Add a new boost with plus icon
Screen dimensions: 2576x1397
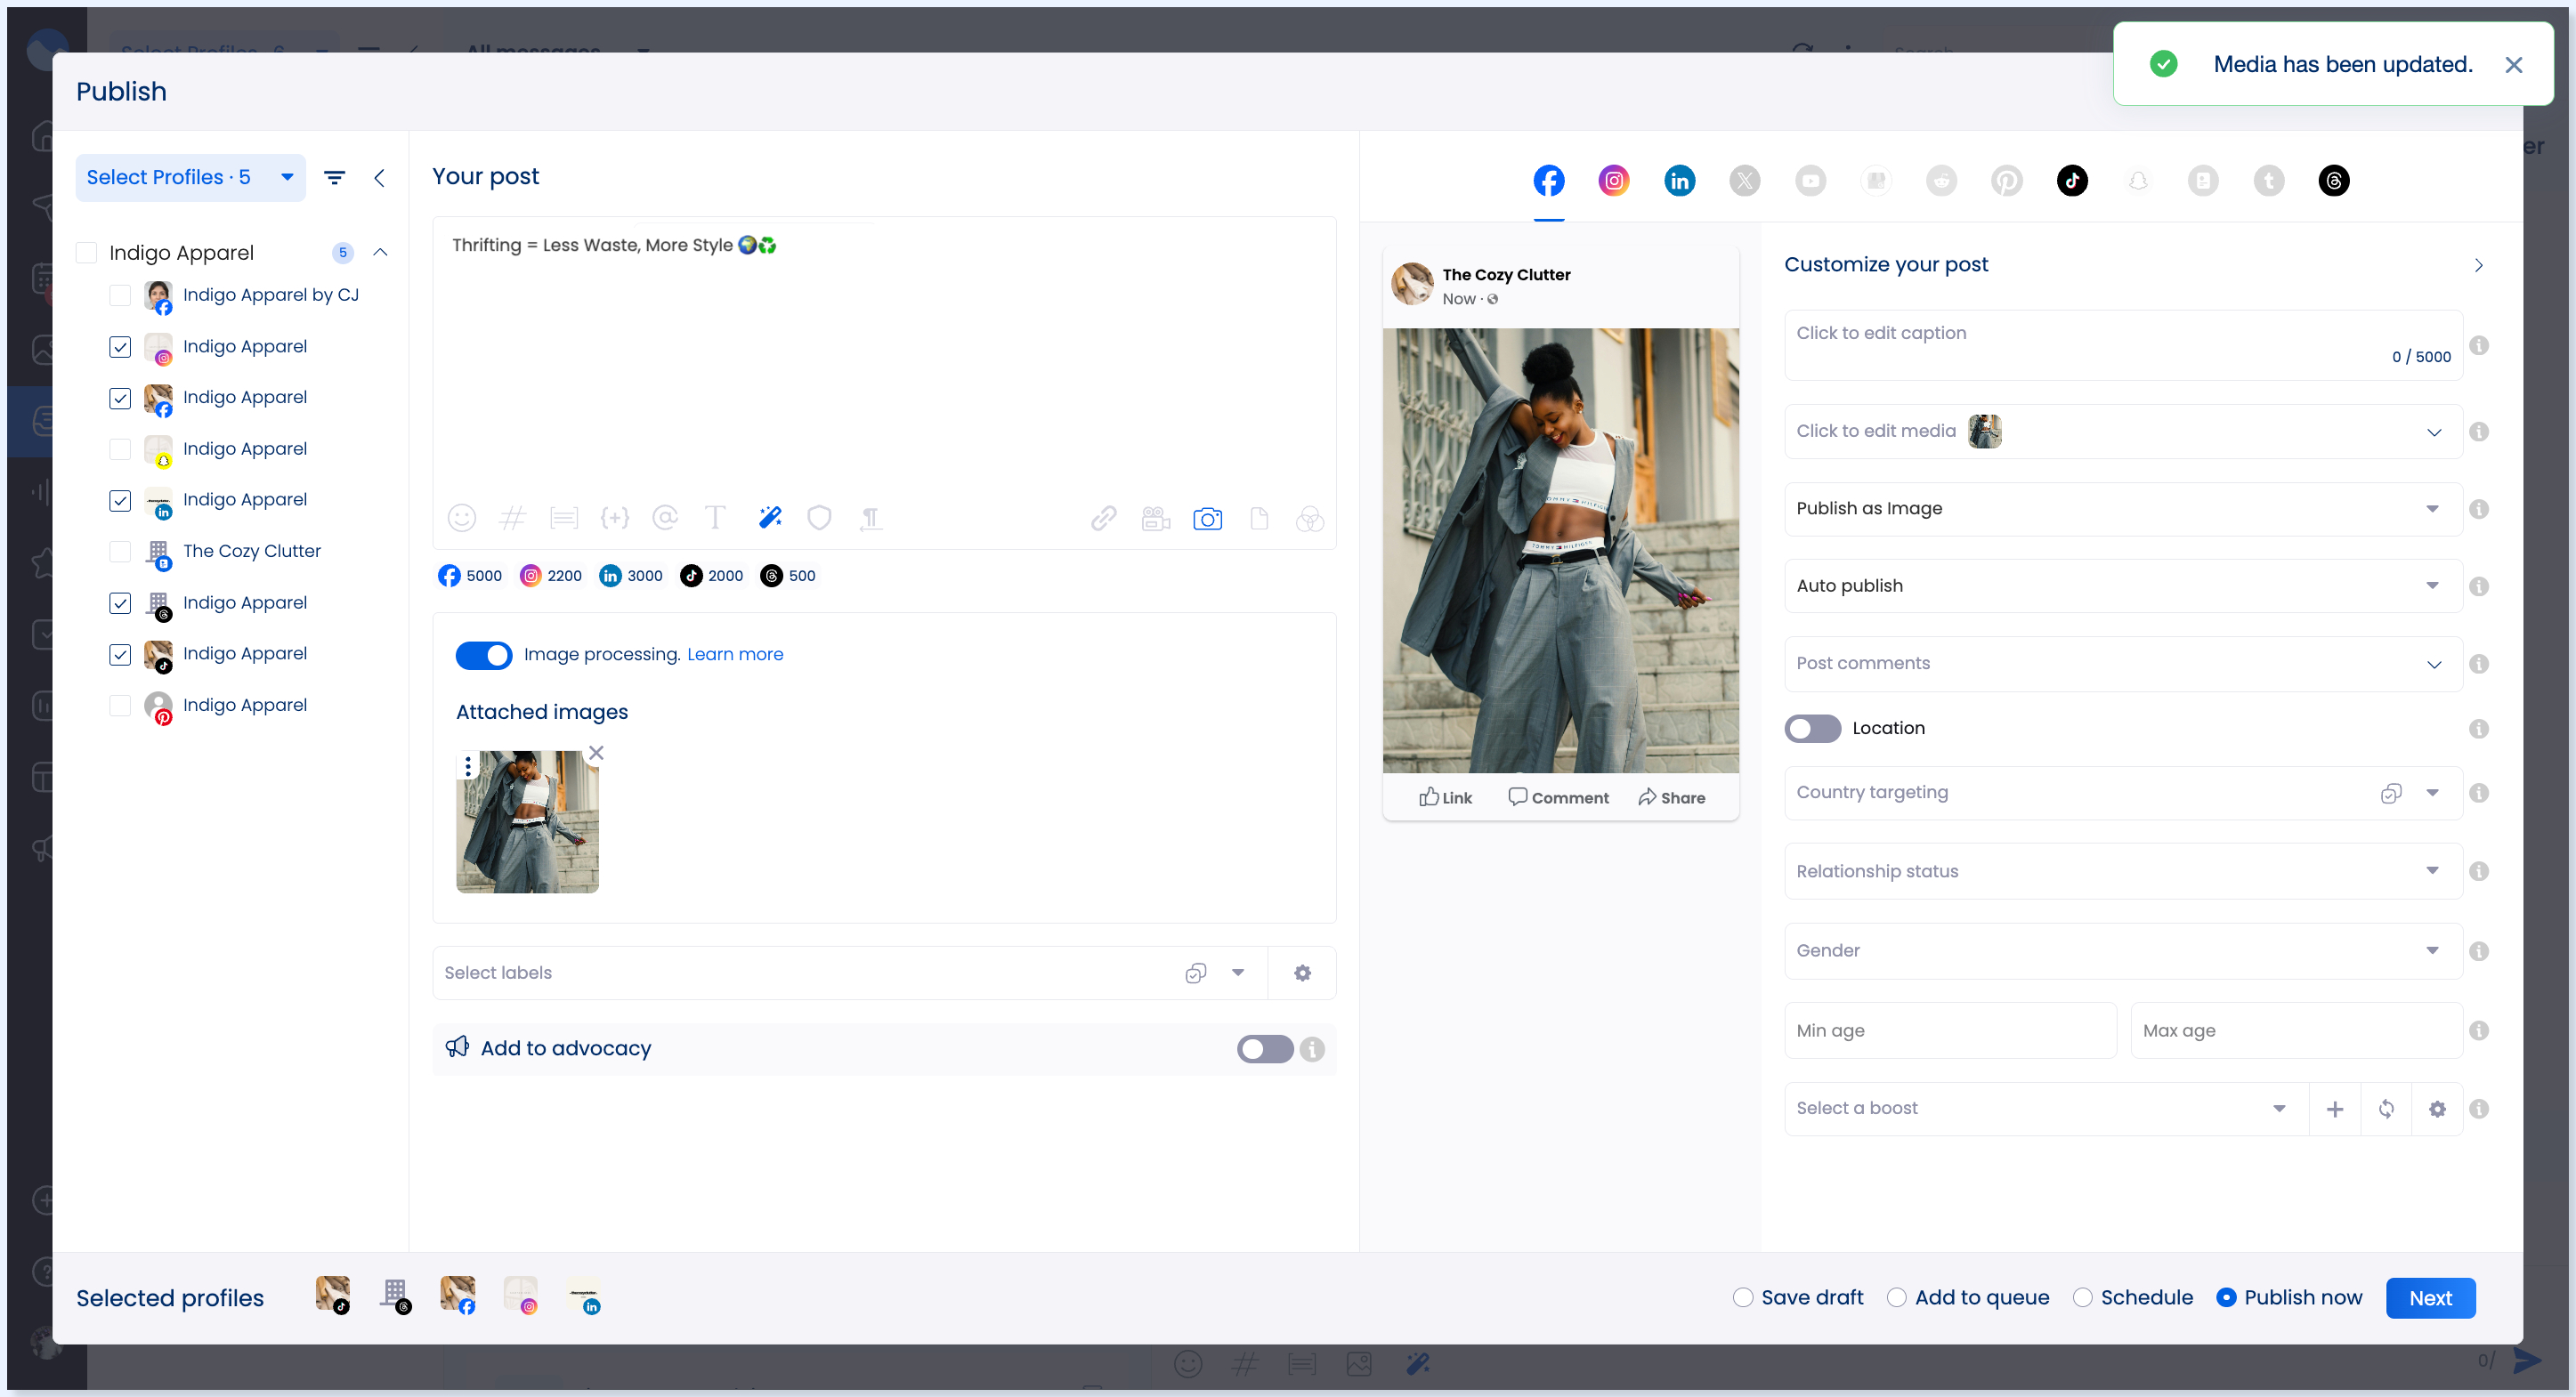pyautogui.click(x=2335, y=1109)
